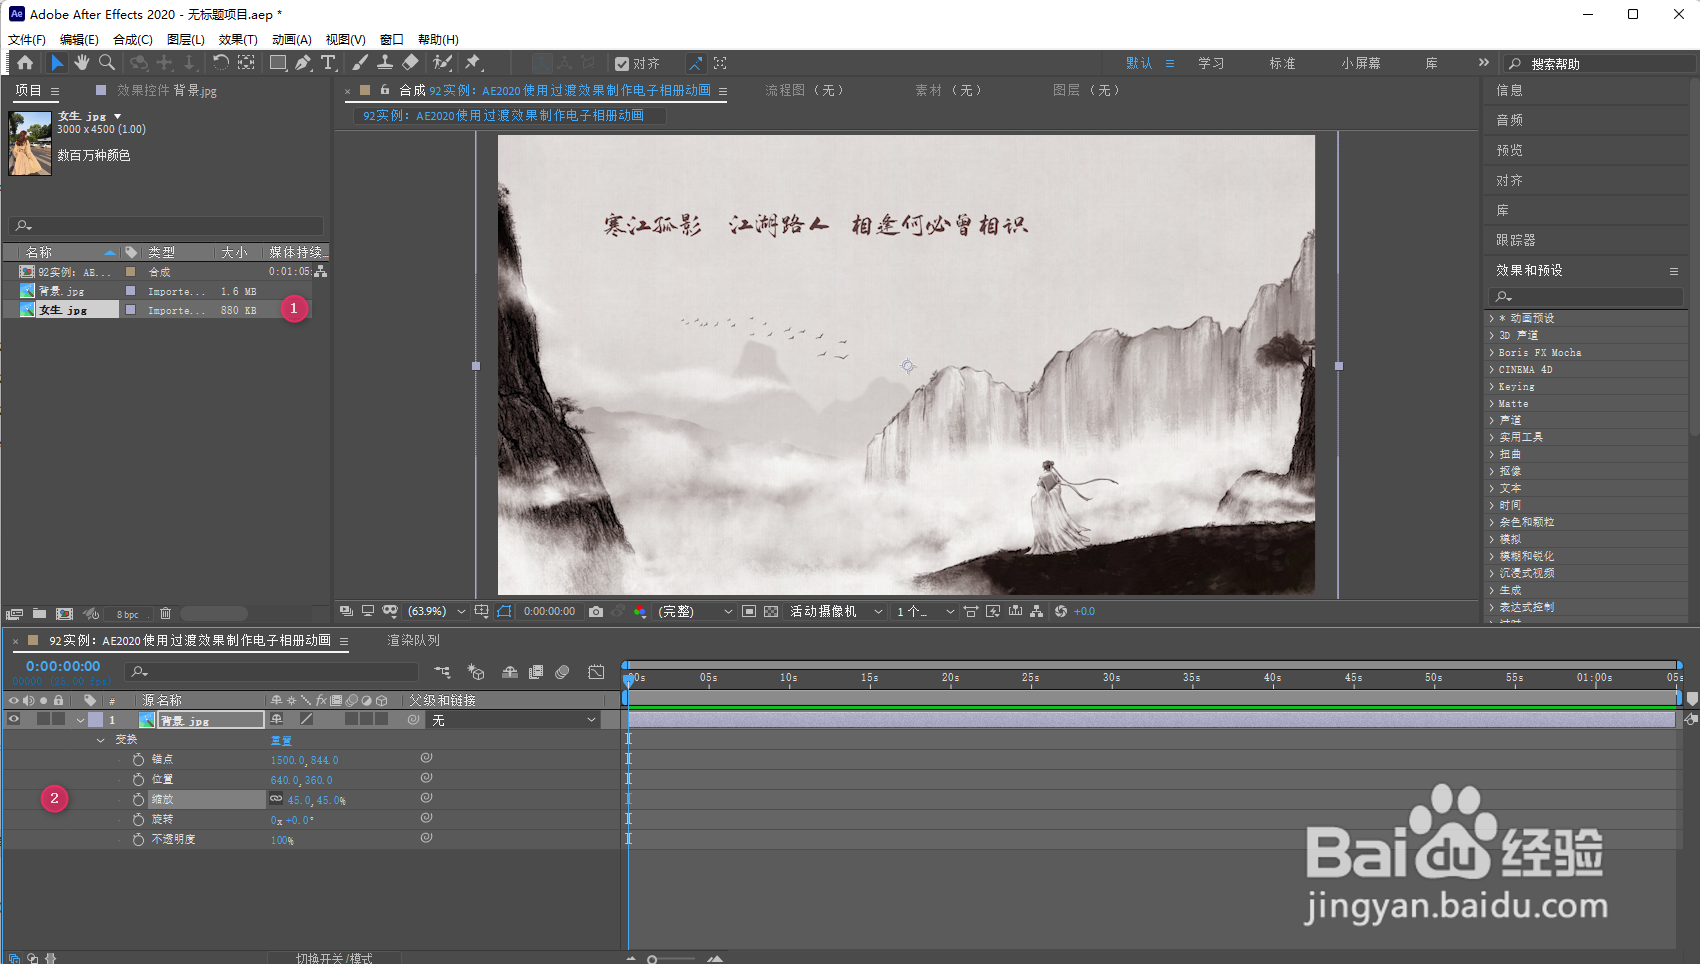Select the Brush tool
This screenshot has width=1700, height=964.
[x=360, y=63]
